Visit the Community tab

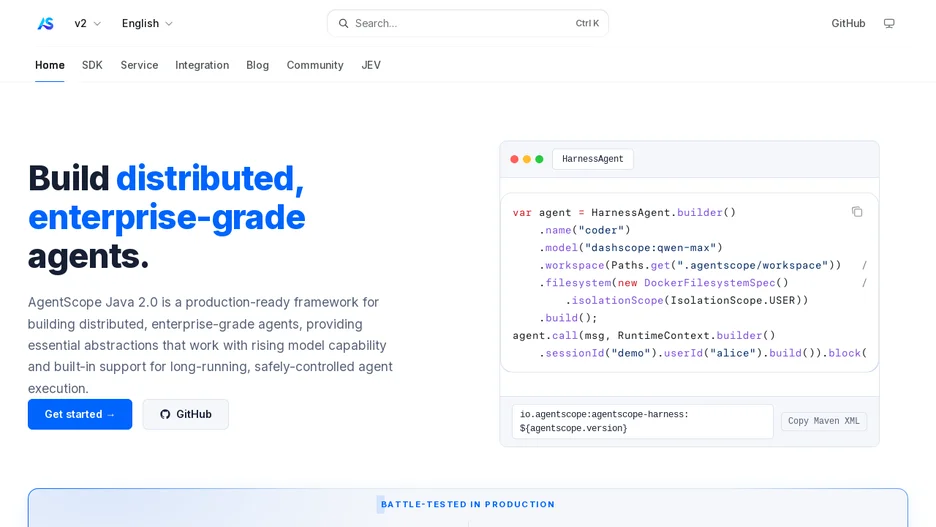point(315,65)
